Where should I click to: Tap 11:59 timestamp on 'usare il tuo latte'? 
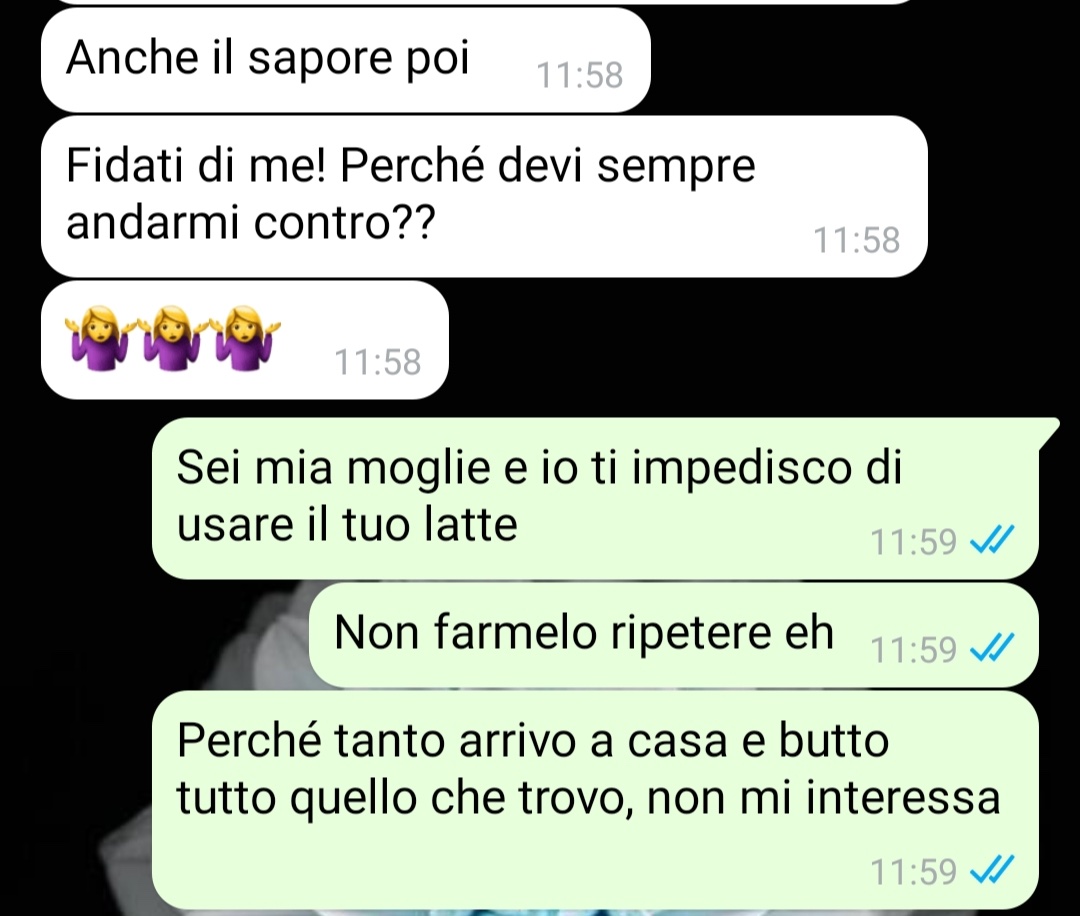913,541
